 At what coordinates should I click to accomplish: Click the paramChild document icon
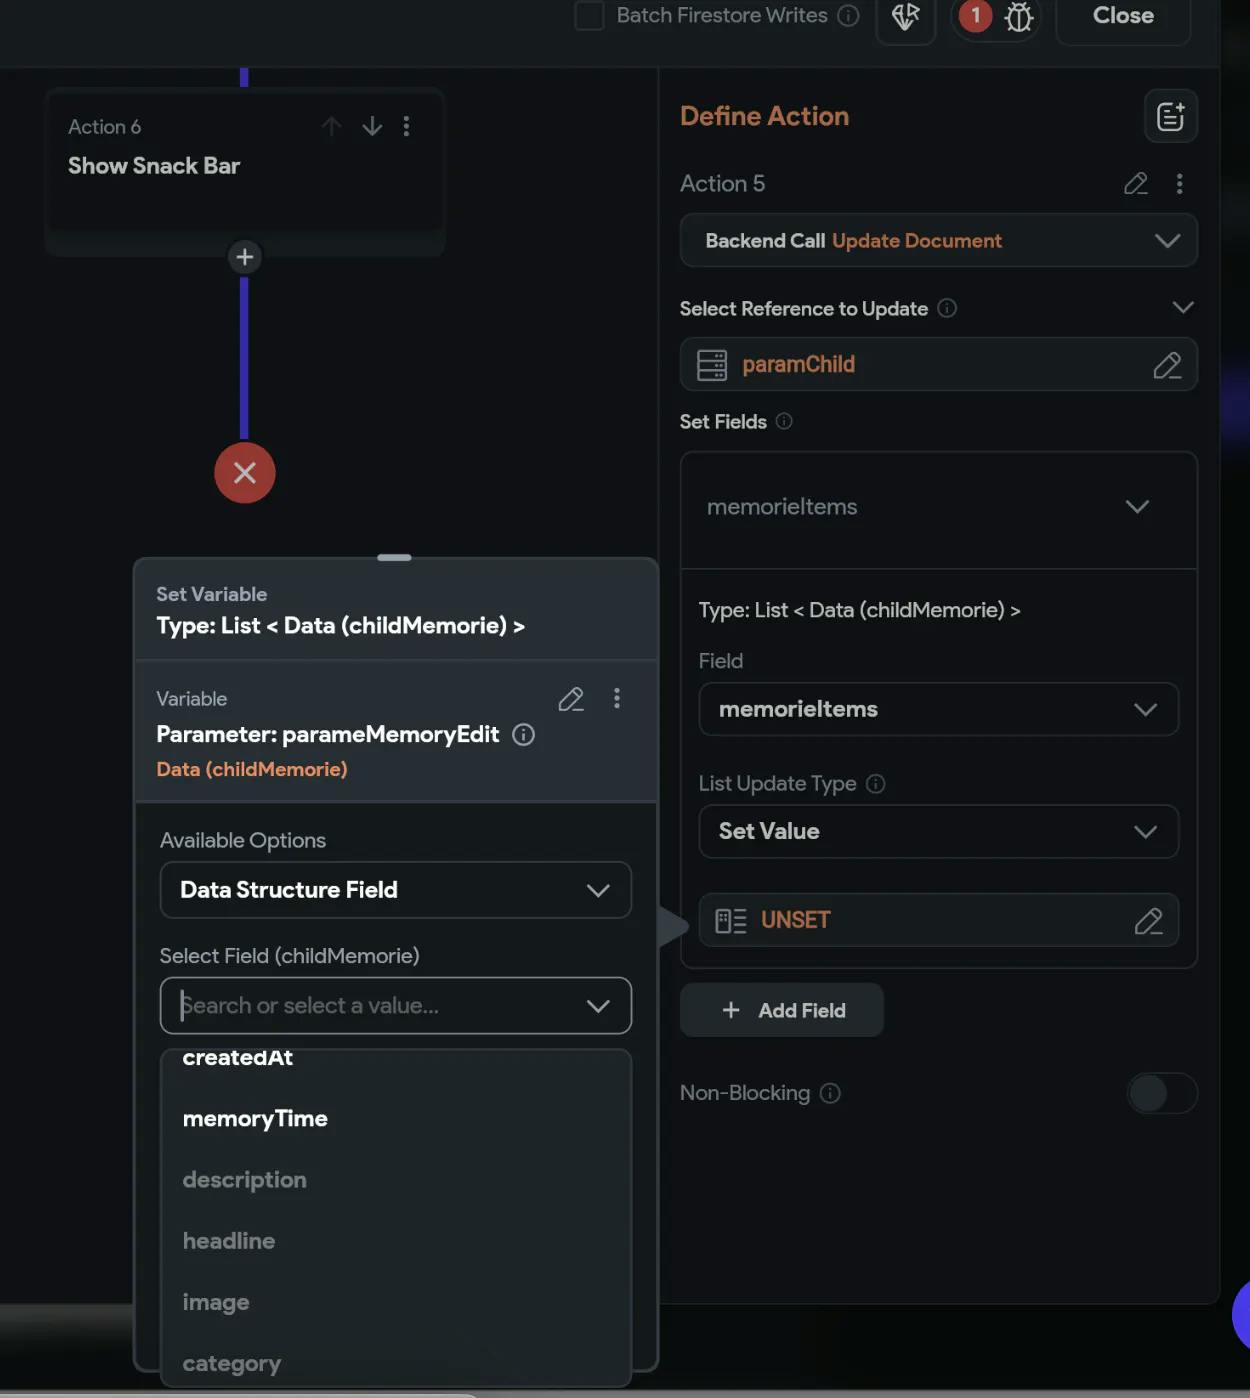pos(712,365)
